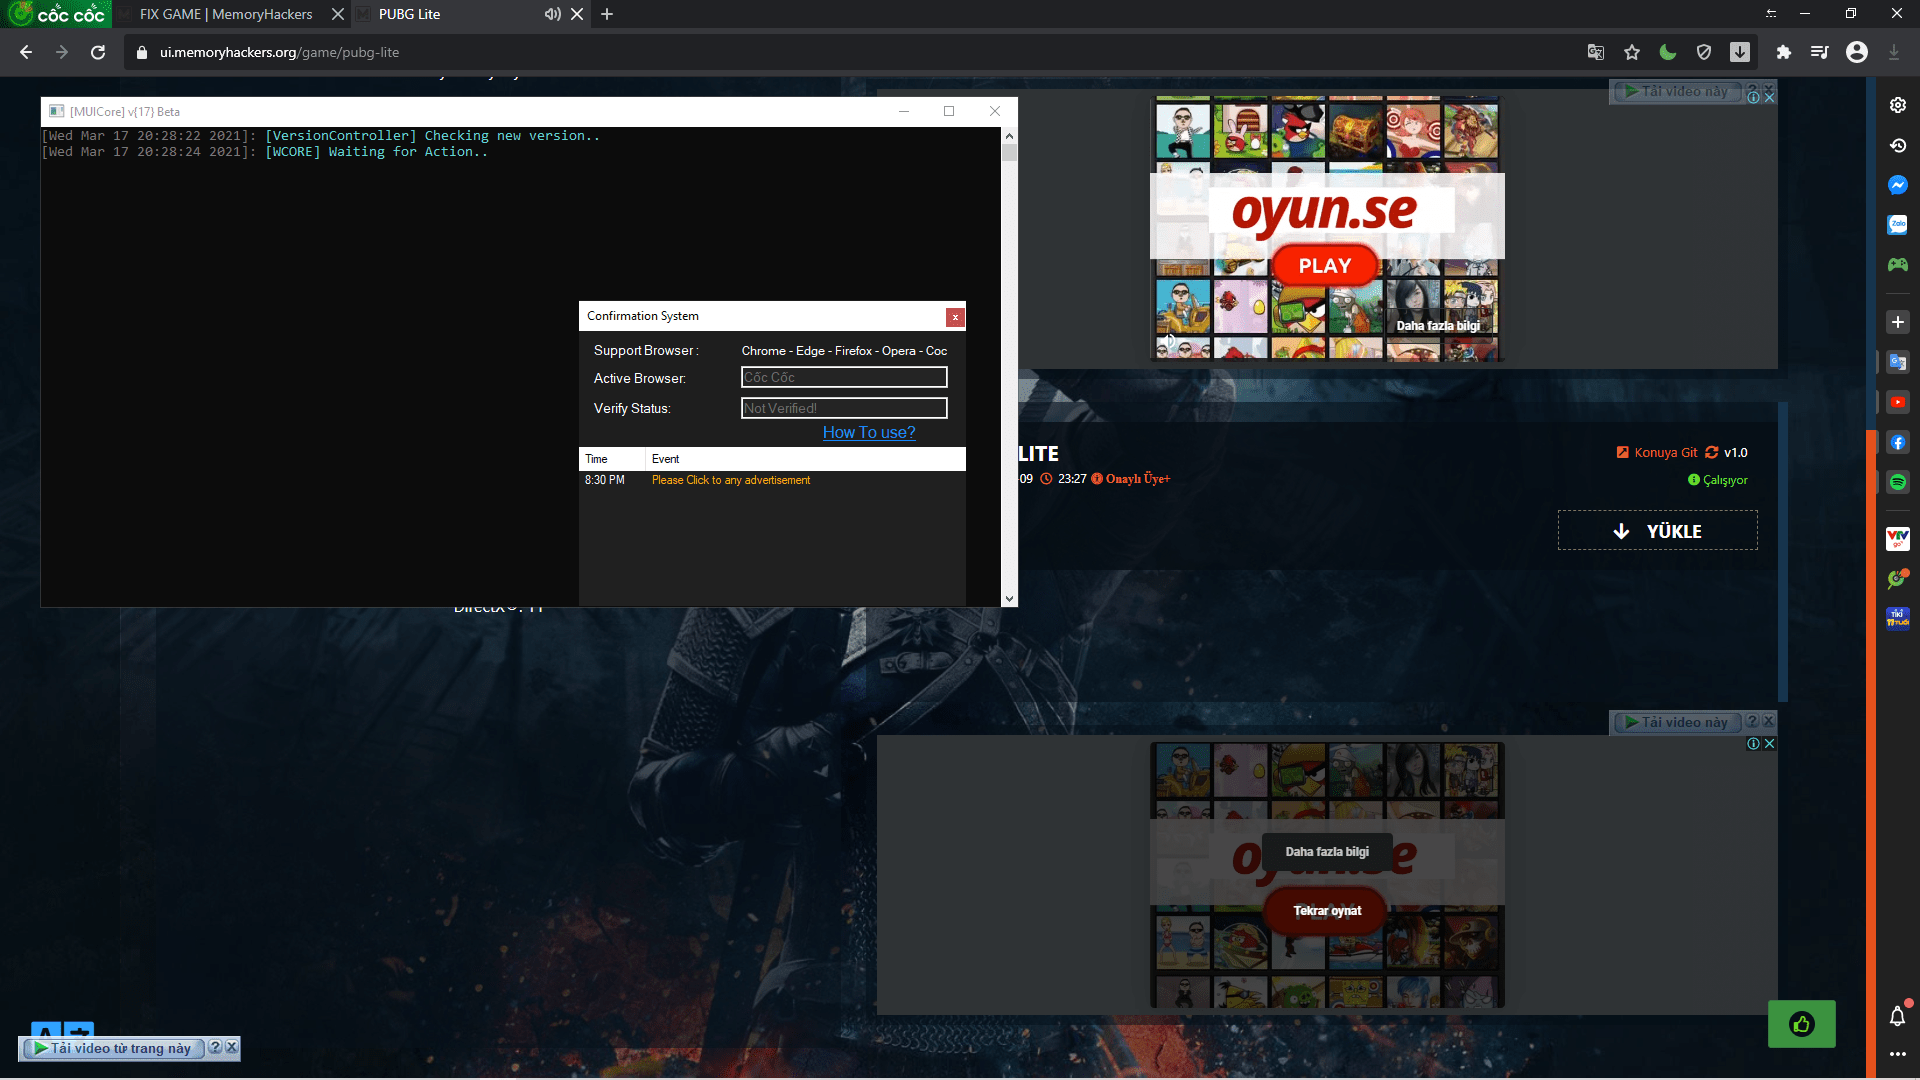Click the YÜKLE download button
1920x1080 pixels.
(x=1657, y=531)
